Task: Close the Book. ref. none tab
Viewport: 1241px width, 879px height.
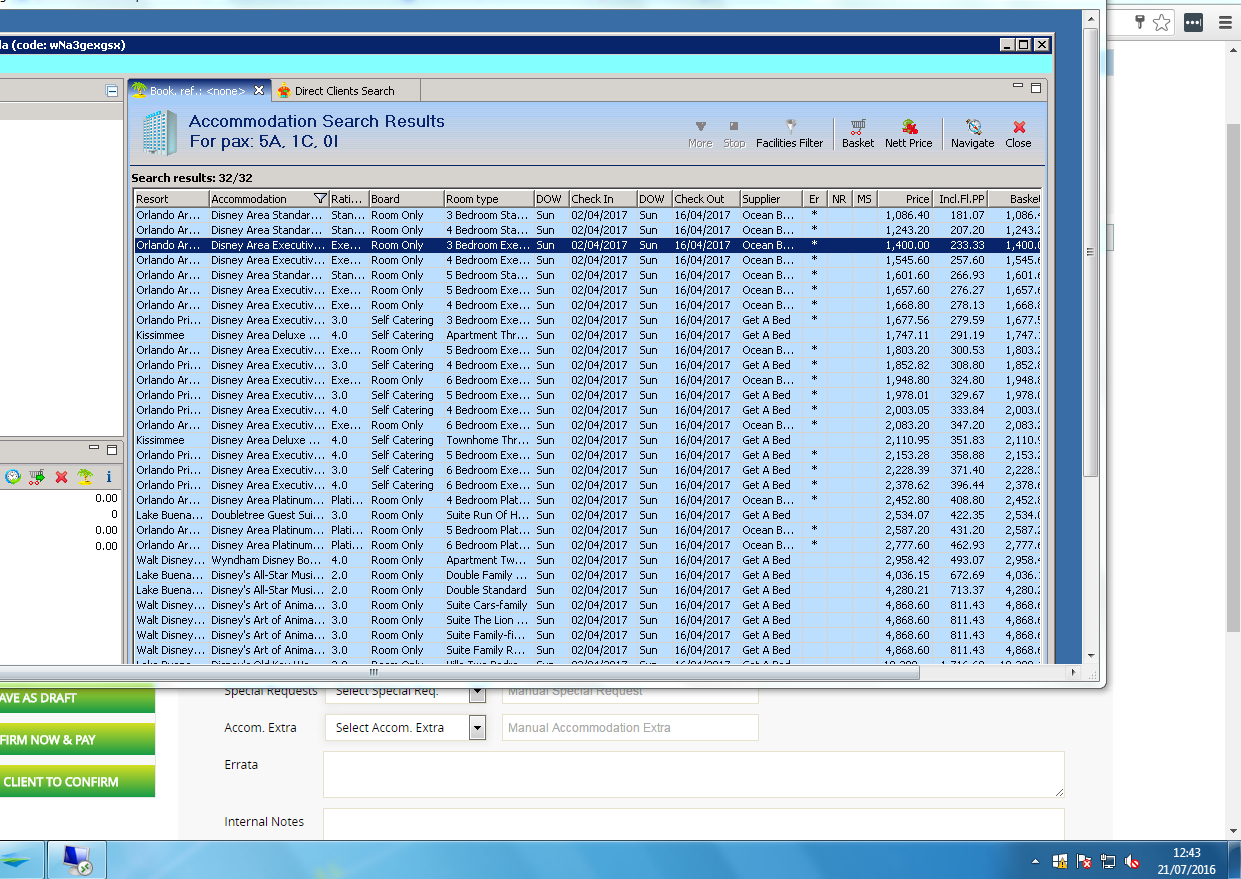Action: tap(259, 90)
